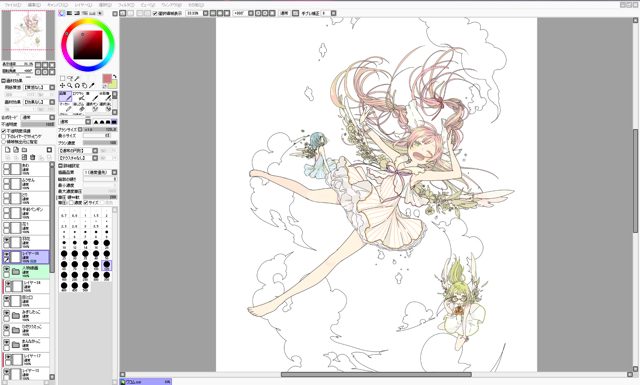Open the File menu
Image resolution: width=640 pixels, height=385 pixels.
13,5
